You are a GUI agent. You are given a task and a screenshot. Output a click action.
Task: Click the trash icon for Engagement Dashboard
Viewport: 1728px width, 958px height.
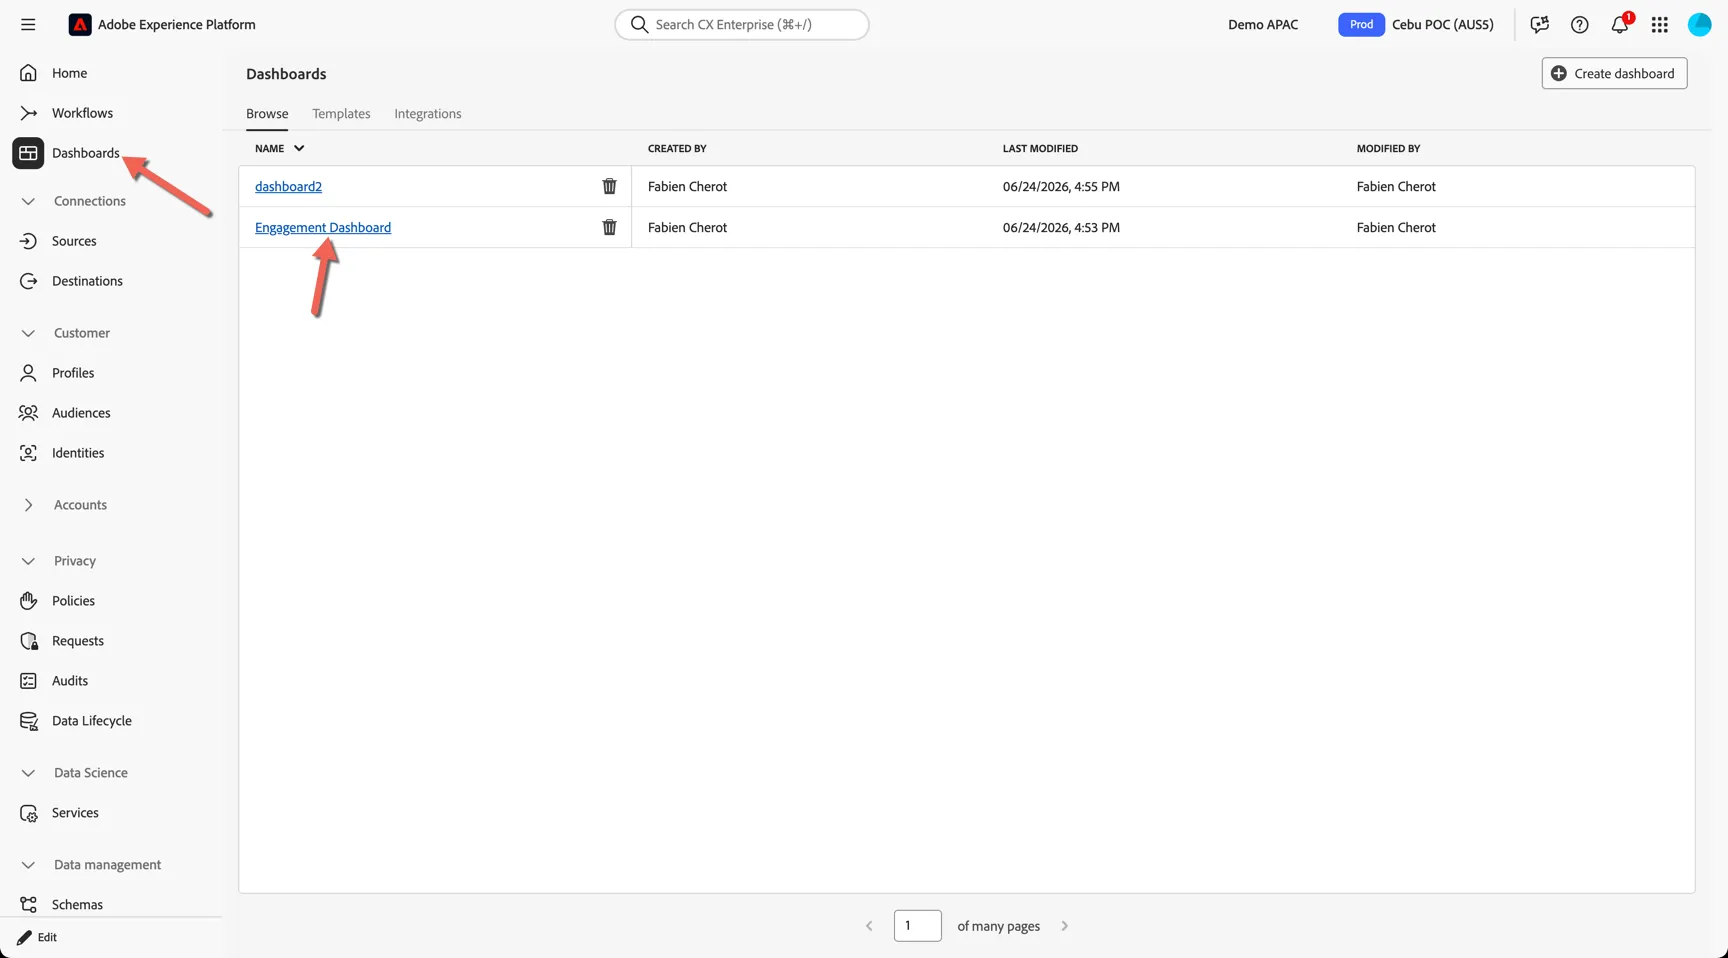point(609,227)
